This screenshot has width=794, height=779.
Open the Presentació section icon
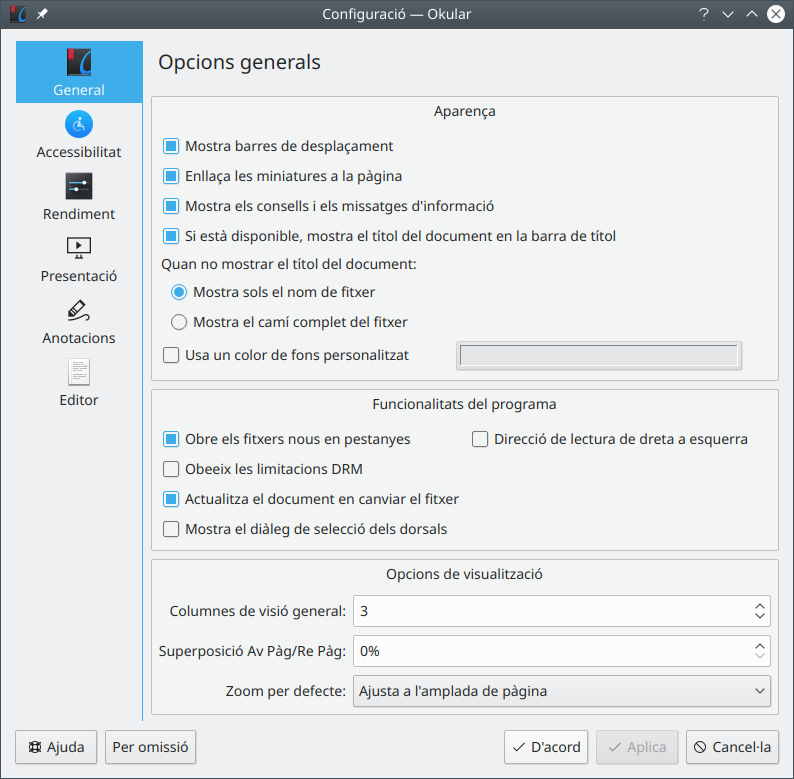pyautogui.click(x=79, y=247)
